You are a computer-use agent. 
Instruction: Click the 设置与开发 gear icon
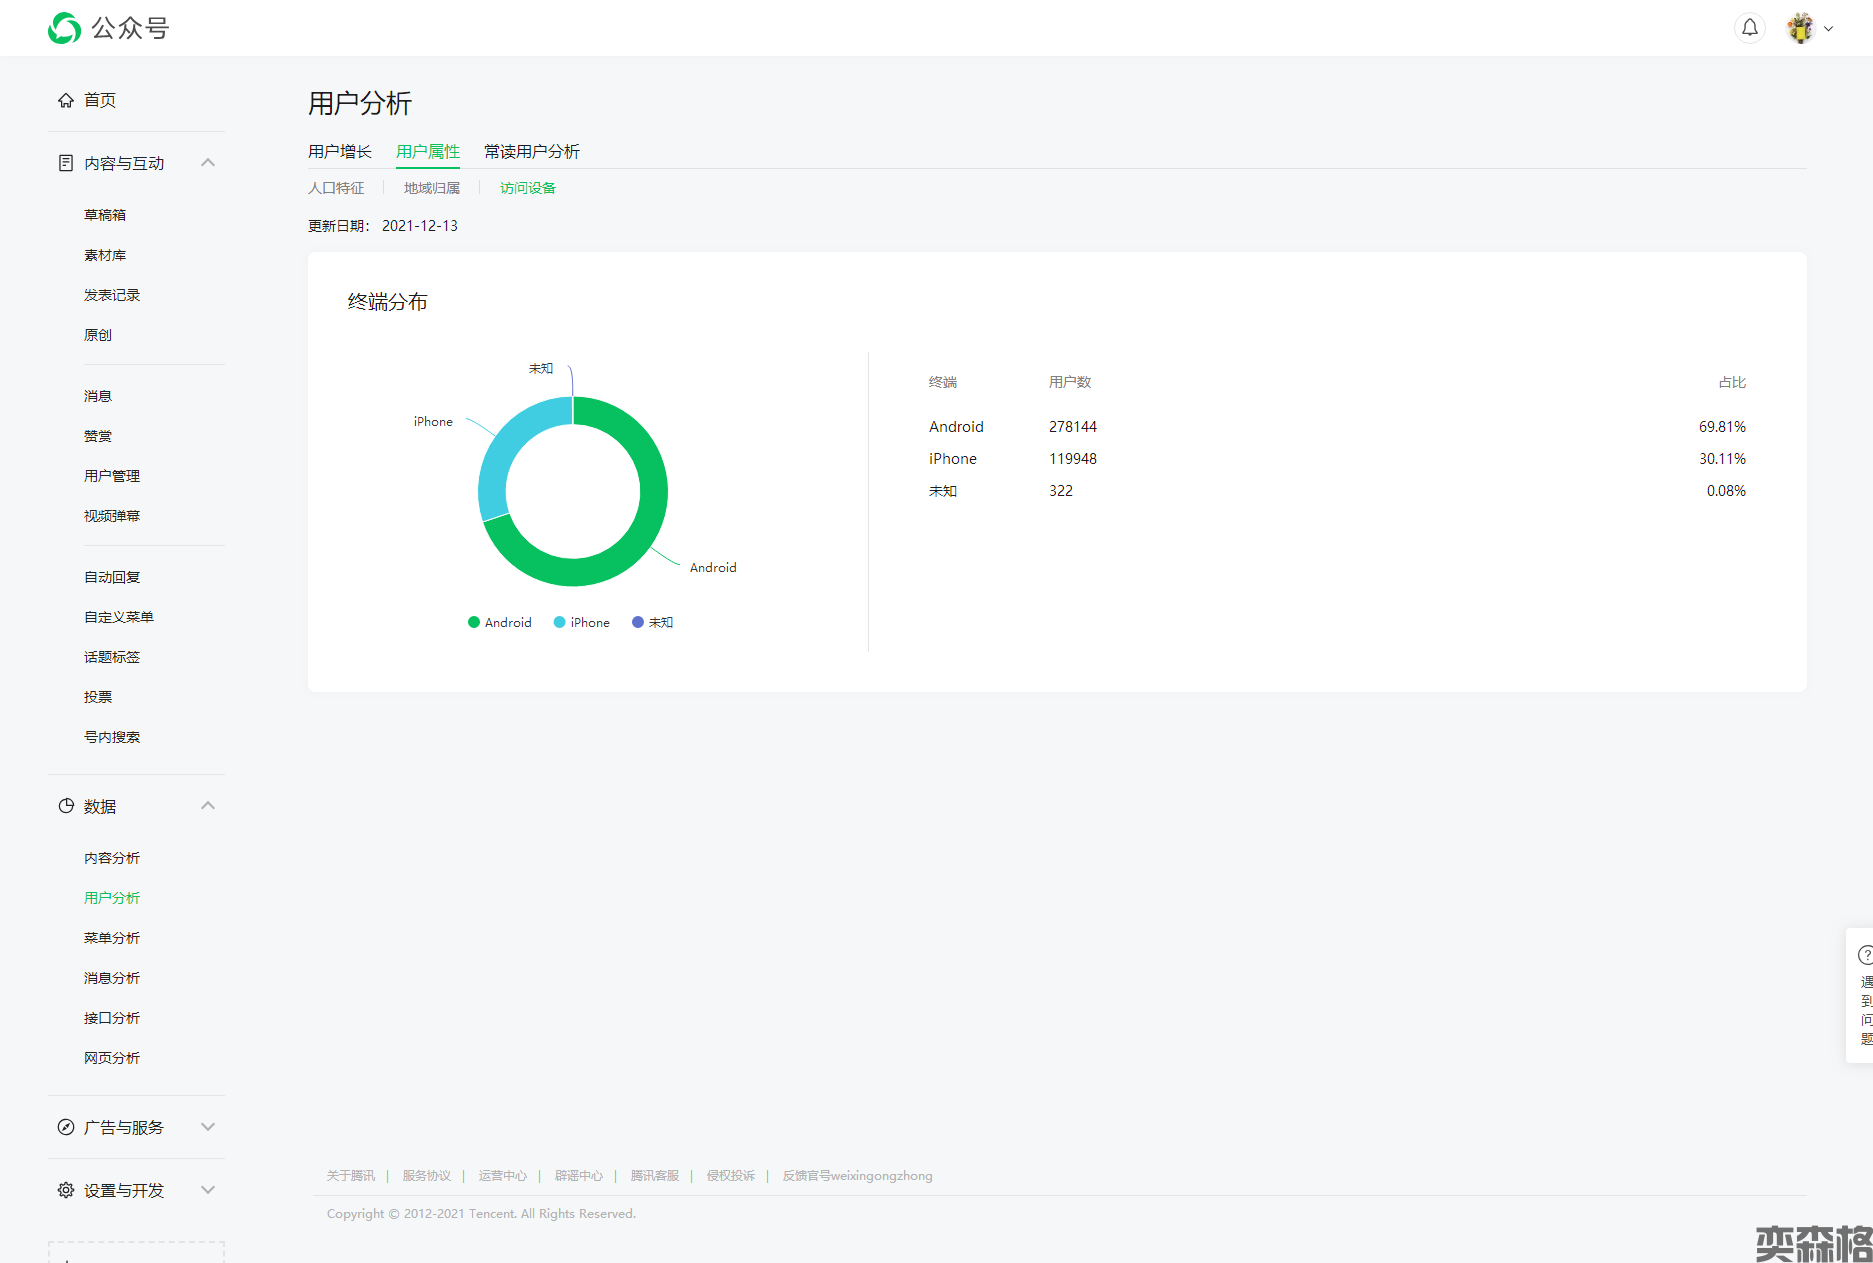click(x=66, y=1190)
